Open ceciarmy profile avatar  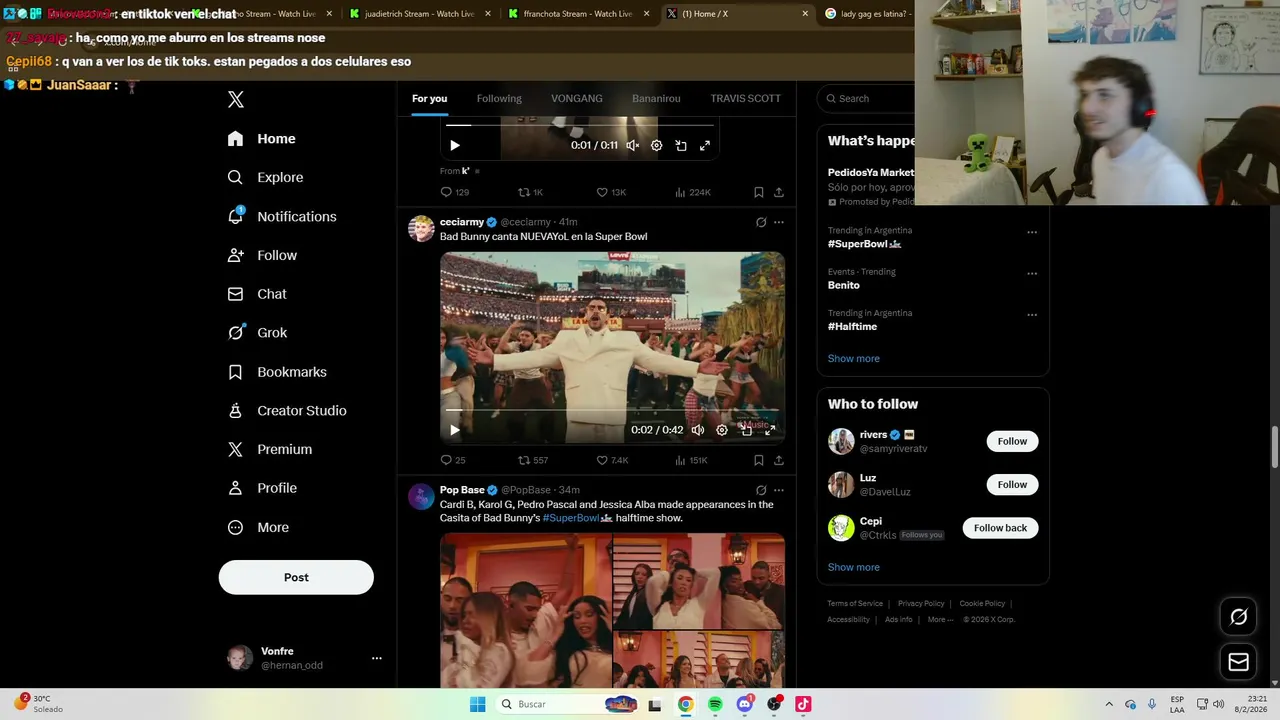coord(421,228)
